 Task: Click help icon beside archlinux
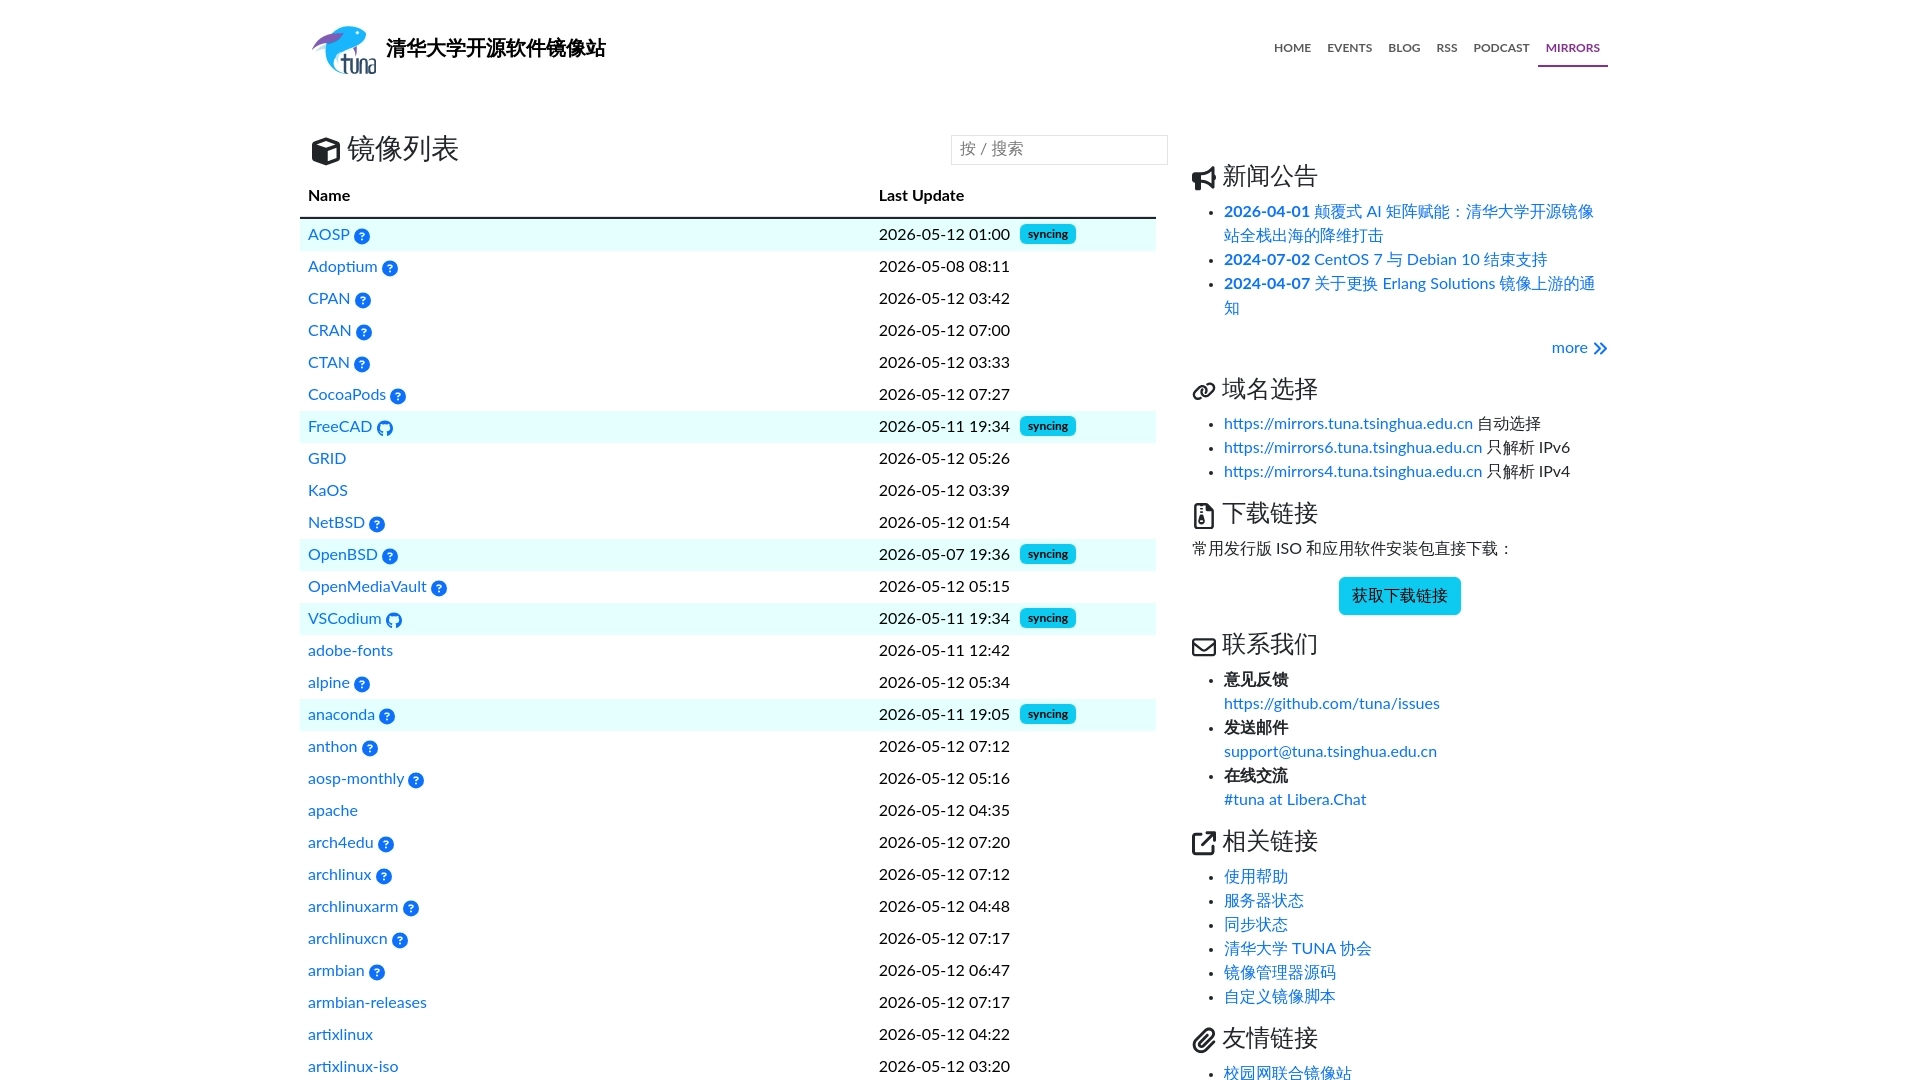click(x=384, y=876)
